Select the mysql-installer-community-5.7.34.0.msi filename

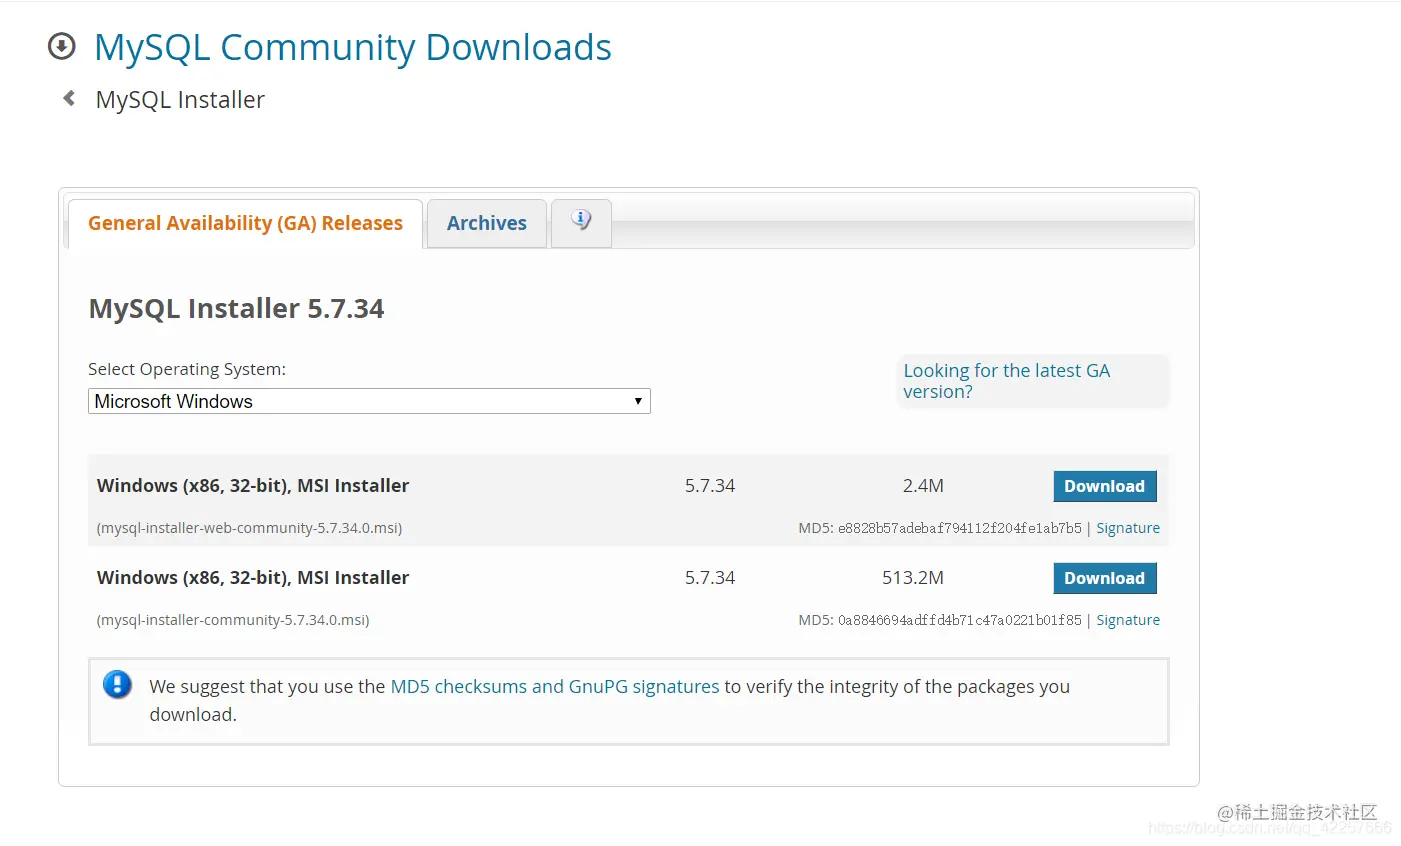pyautogui.click(x=233, y=620)
